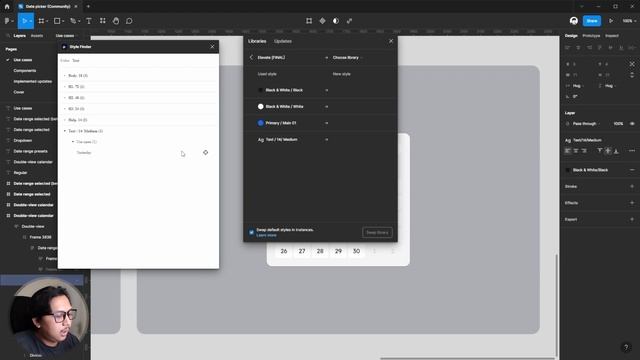Open the help question mark button

tap(626, 347)
